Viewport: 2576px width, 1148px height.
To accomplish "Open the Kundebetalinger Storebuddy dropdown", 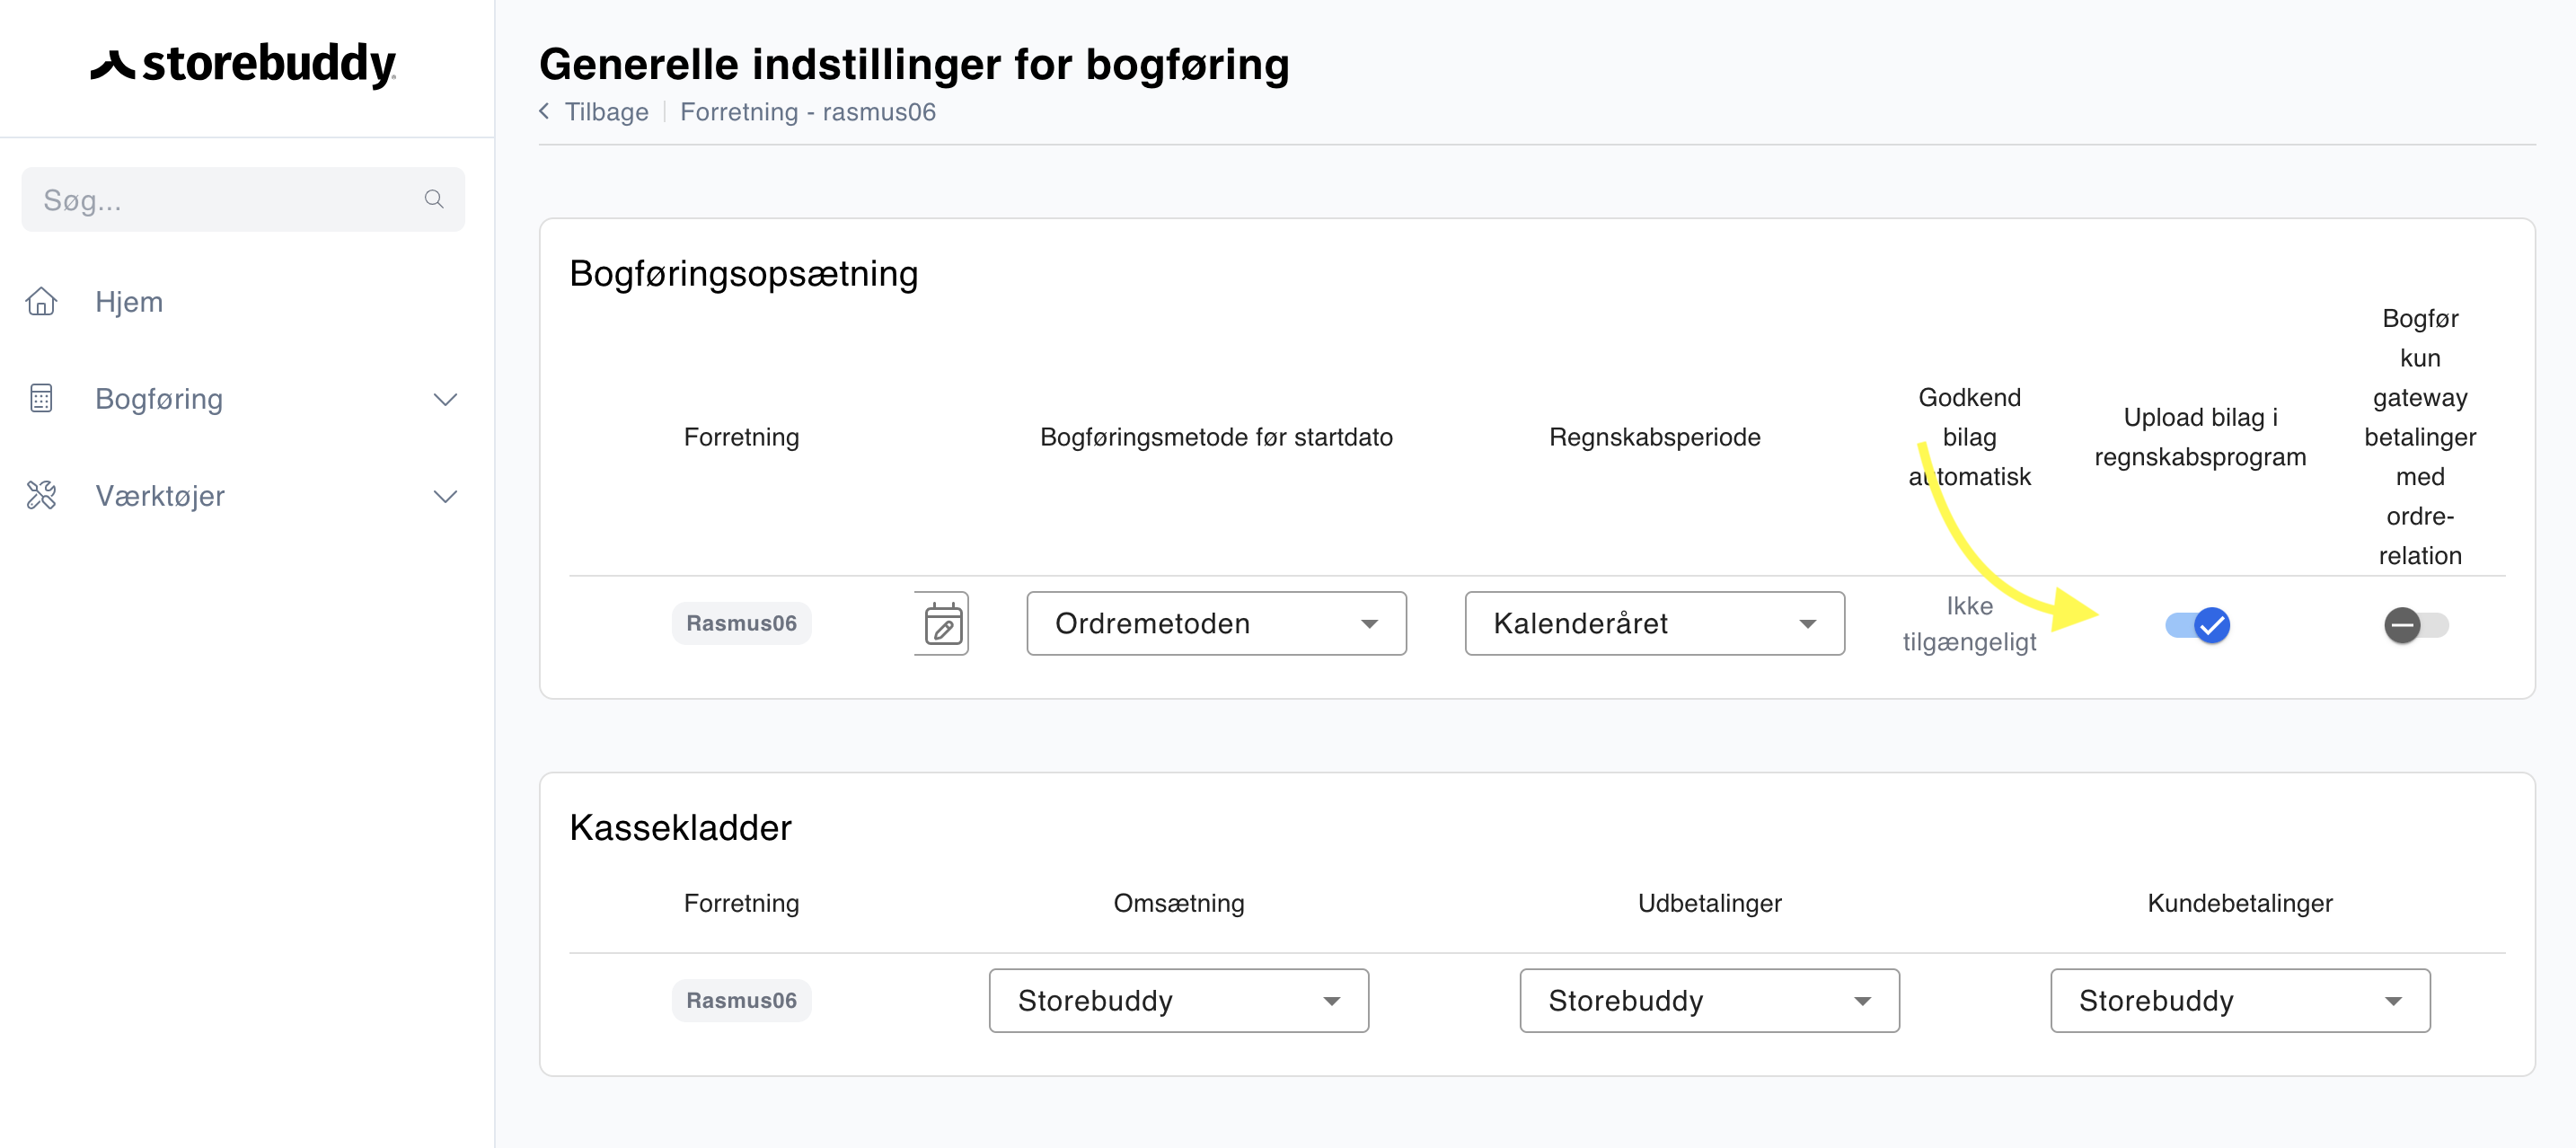I will [x=2240, y=1001].
